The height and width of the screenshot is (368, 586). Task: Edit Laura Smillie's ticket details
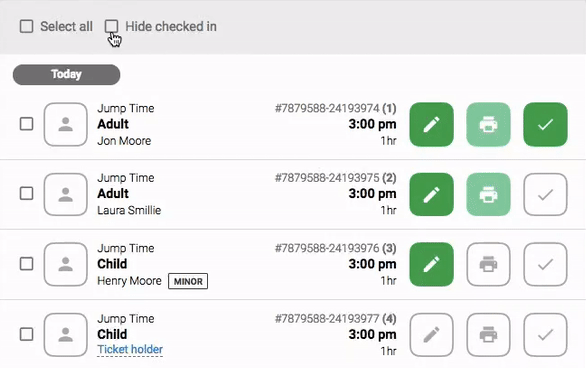click(432, 194)
